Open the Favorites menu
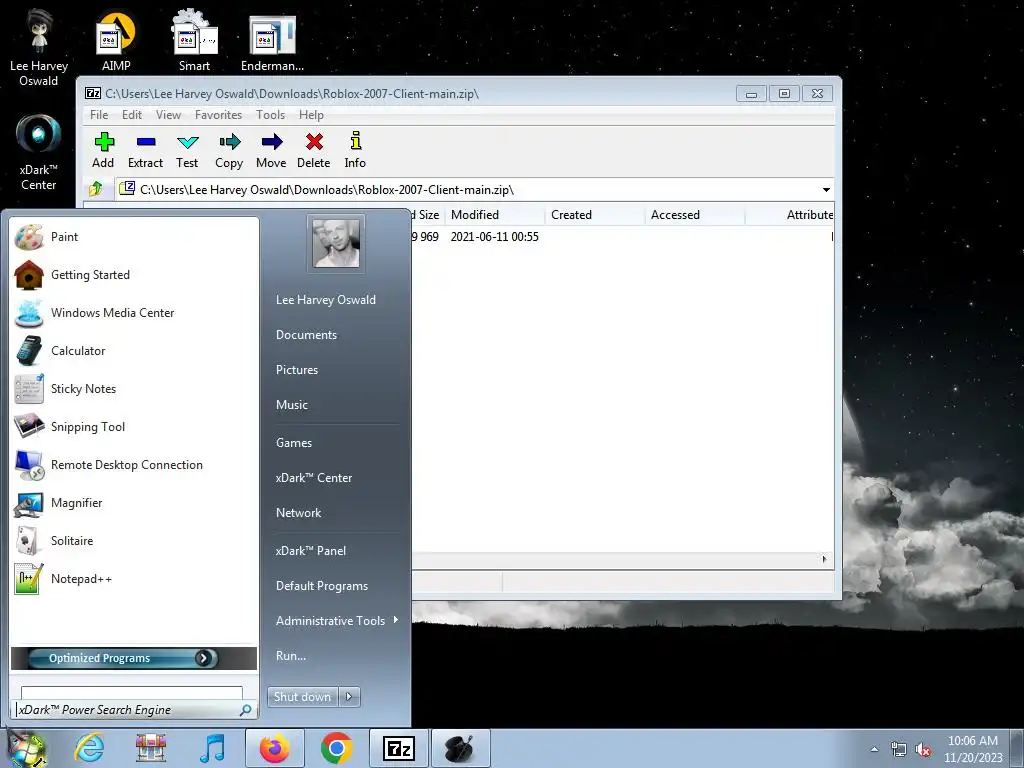The width and height of the screenshot is (1024, 768). click(219, 115)
